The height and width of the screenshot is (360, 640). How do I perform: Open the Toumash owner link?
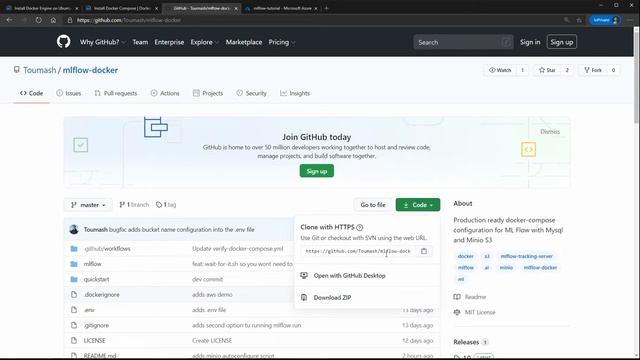(40, 70)
